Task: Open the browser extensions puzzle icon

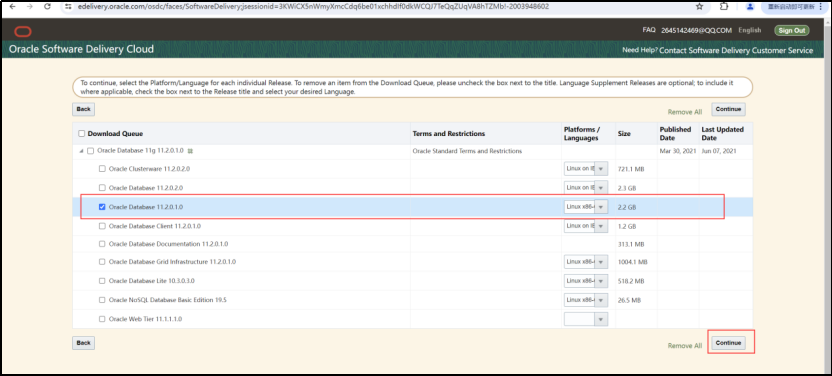Action: [x=724, y=7]
